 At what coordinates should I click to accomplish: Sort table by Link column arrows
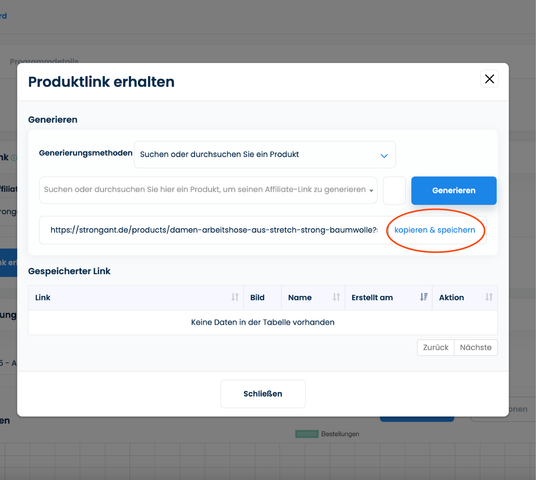(x=235, y=297)
